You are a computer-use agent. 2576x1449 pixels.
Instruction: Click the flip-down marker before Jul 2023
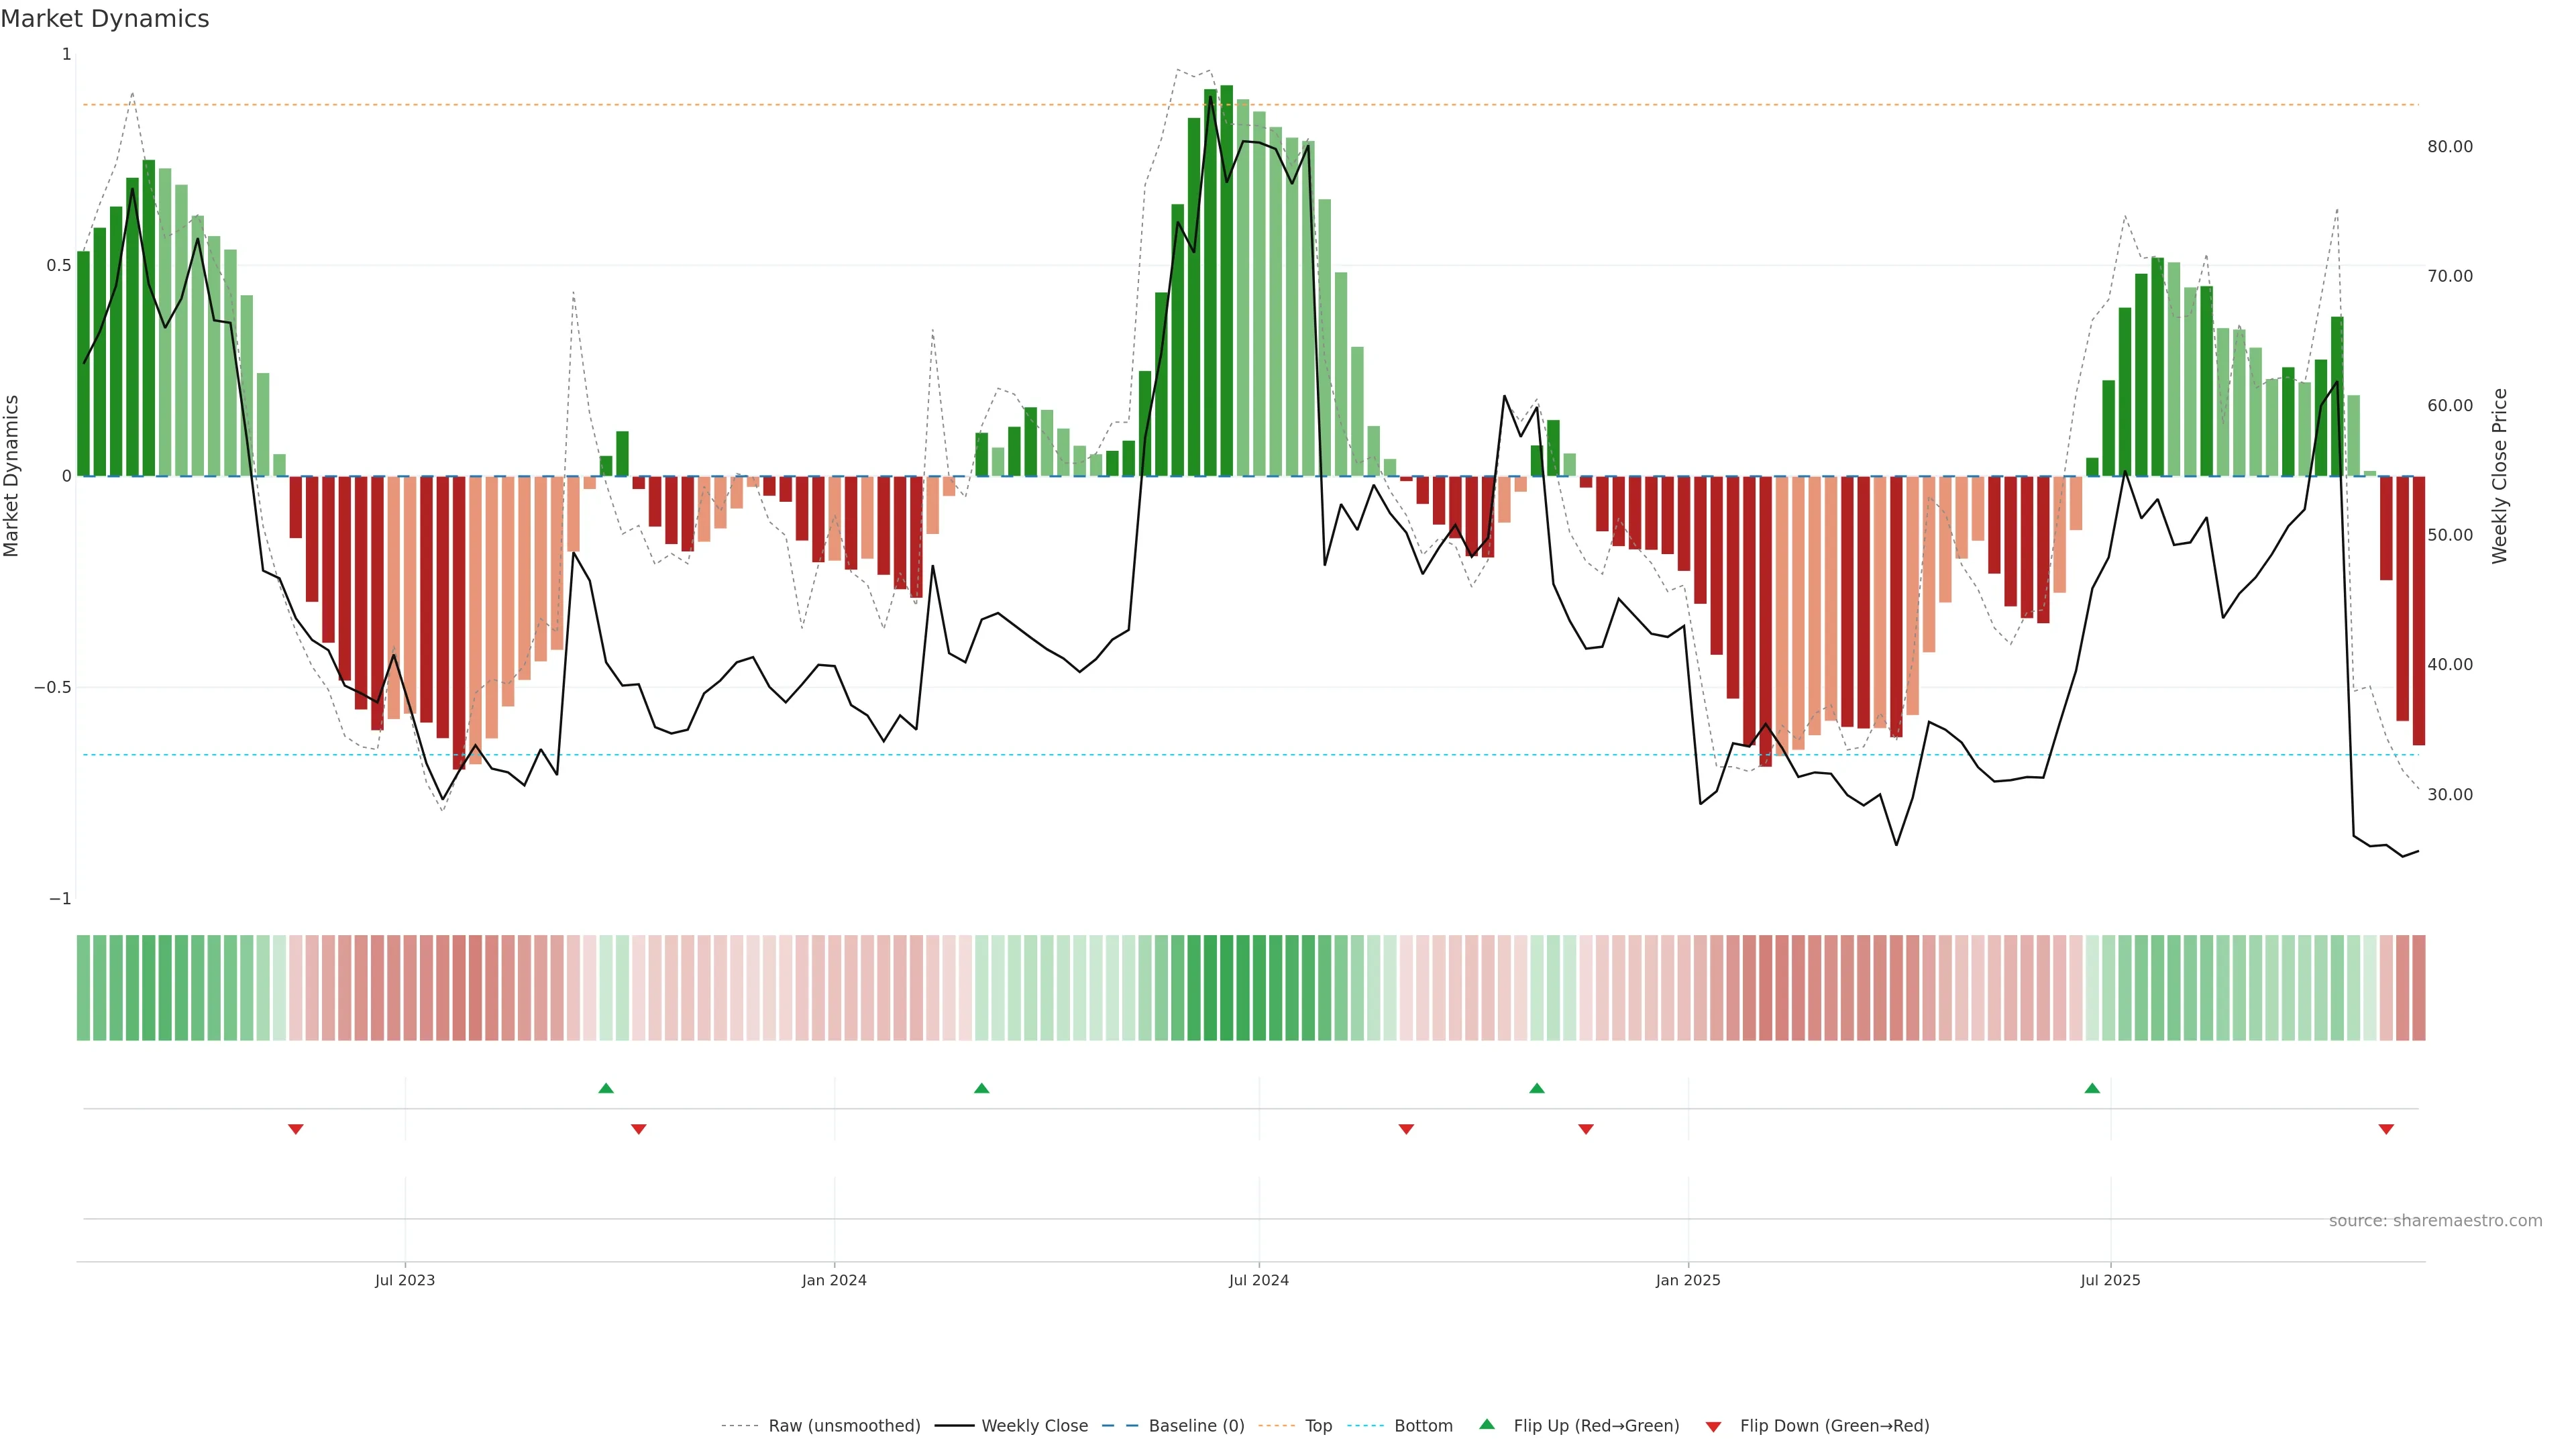[295, 1129]
